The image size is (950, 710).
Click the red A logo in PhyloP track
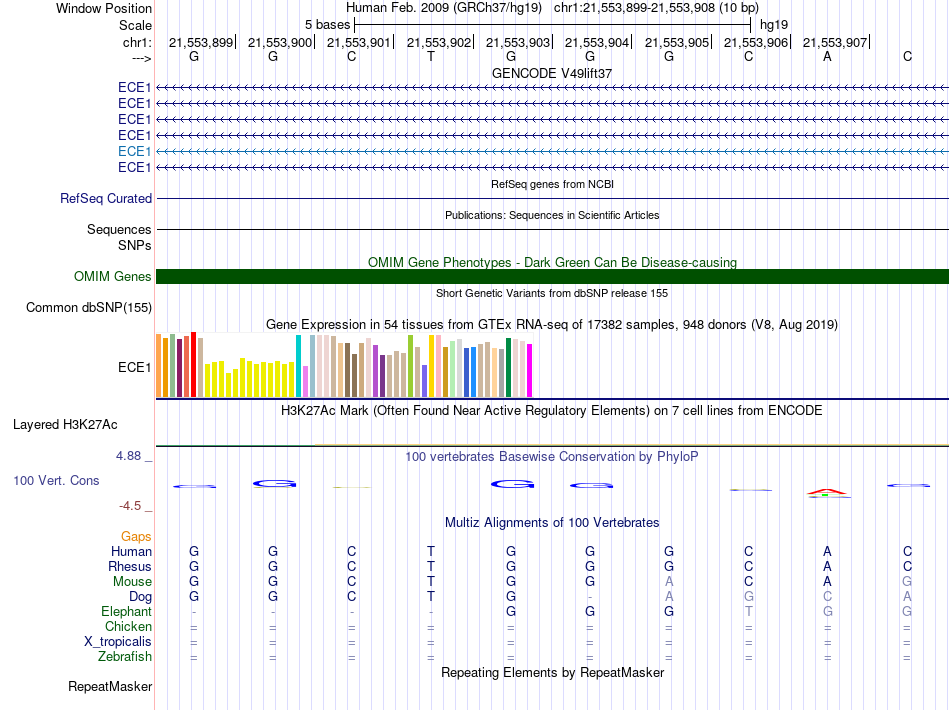(827, 492)
